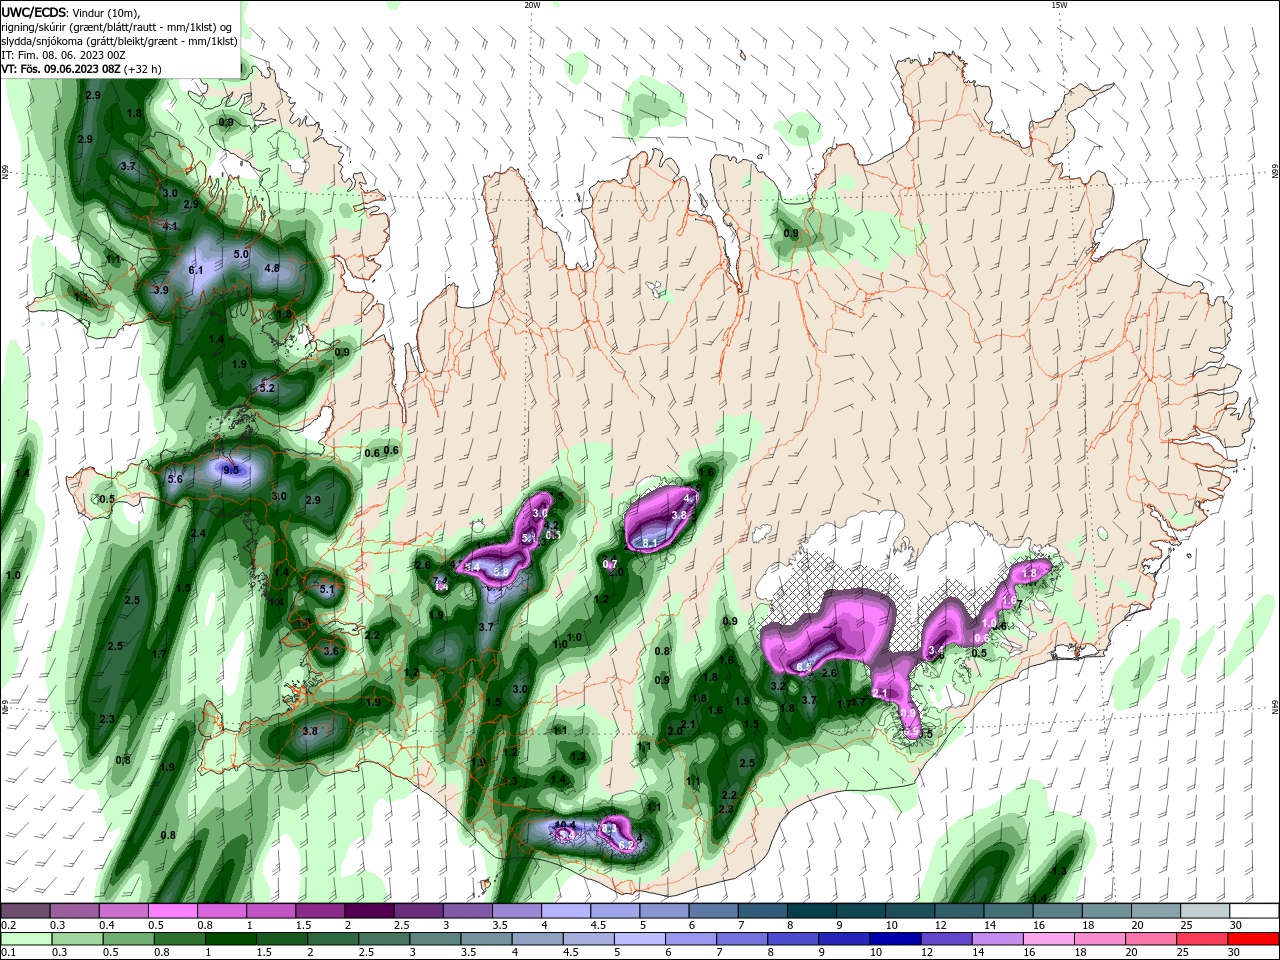The image size is (1280, 960).
Task: Click the bright pink 0.5–0.8 snow legend swatch
Action: (173, 911)
